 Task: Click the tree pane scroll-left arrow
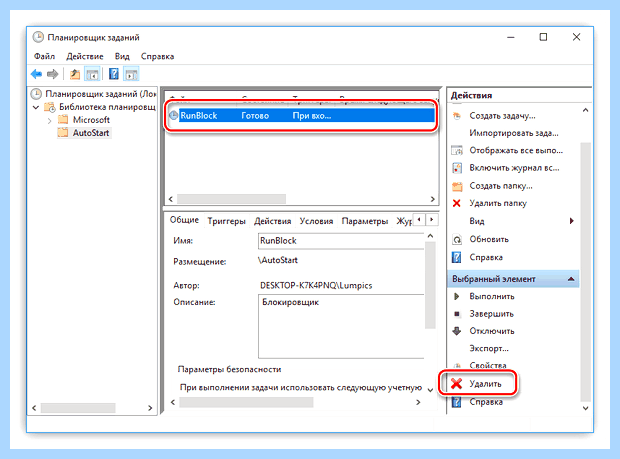[x=34, y=408]
